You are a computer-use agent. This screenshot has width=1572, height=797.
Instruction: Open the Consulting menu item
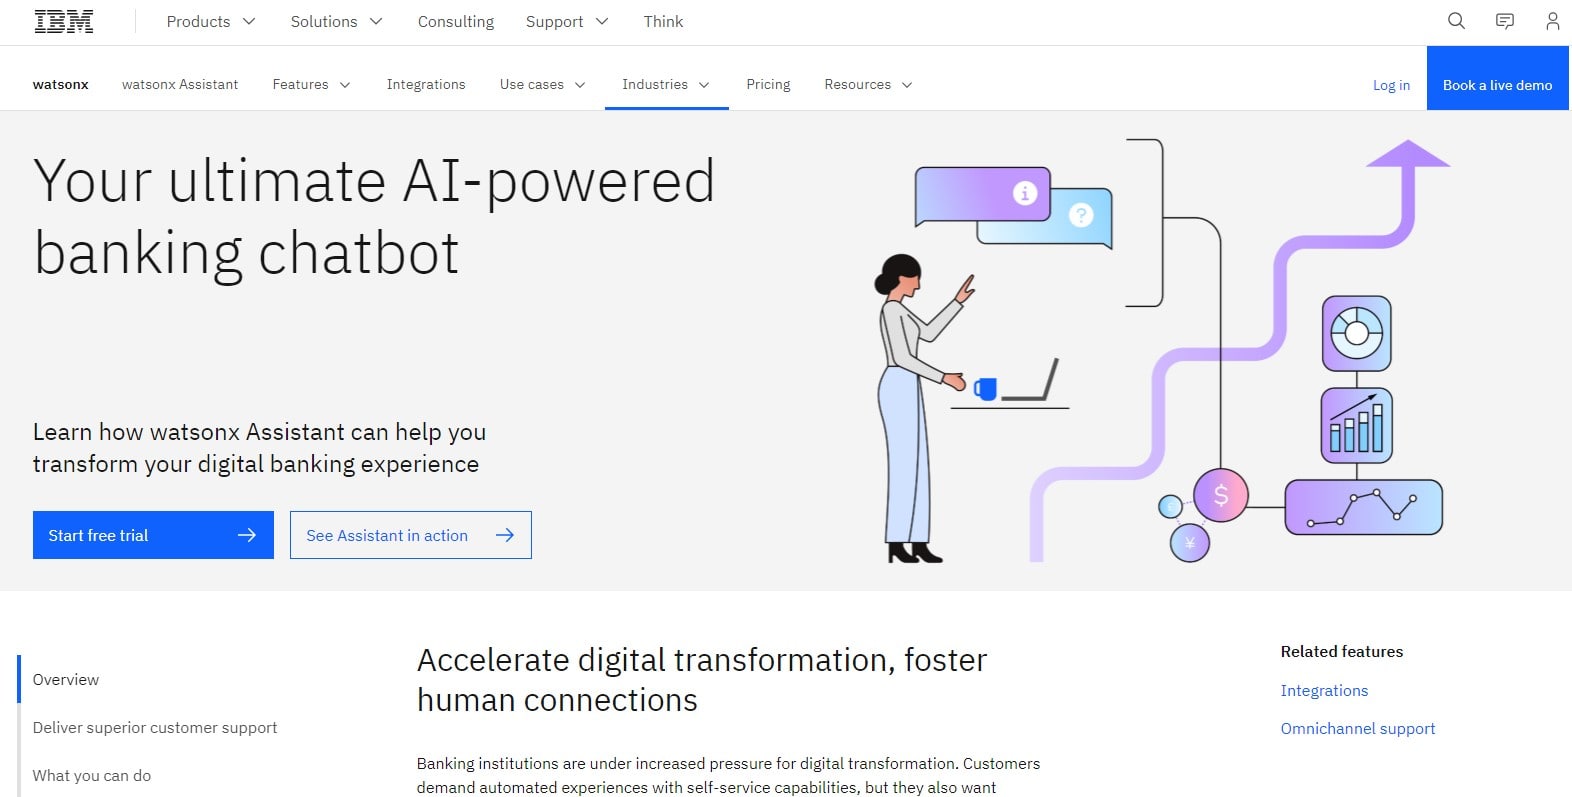pos(456,21)
